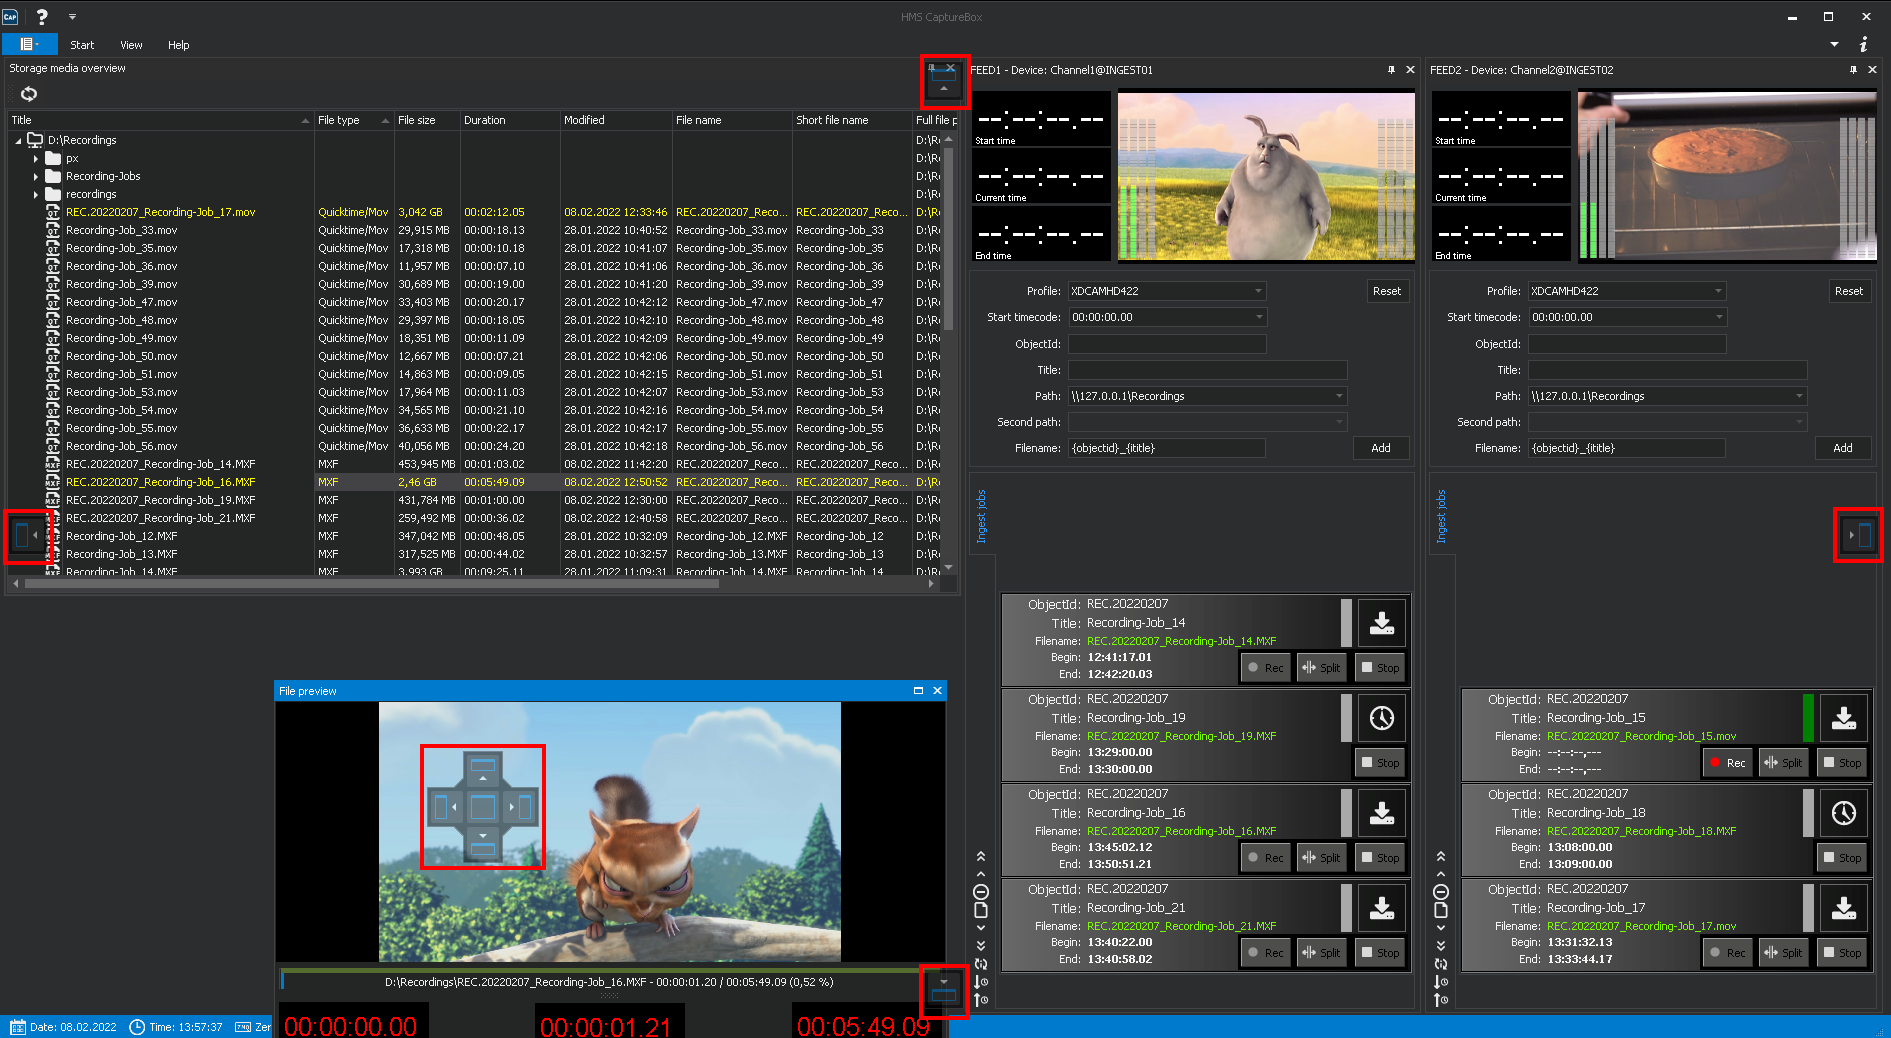Expand the Recording-Jobs folder
This screenshot has width=1891, height=1038.
(x=36, y=176)
